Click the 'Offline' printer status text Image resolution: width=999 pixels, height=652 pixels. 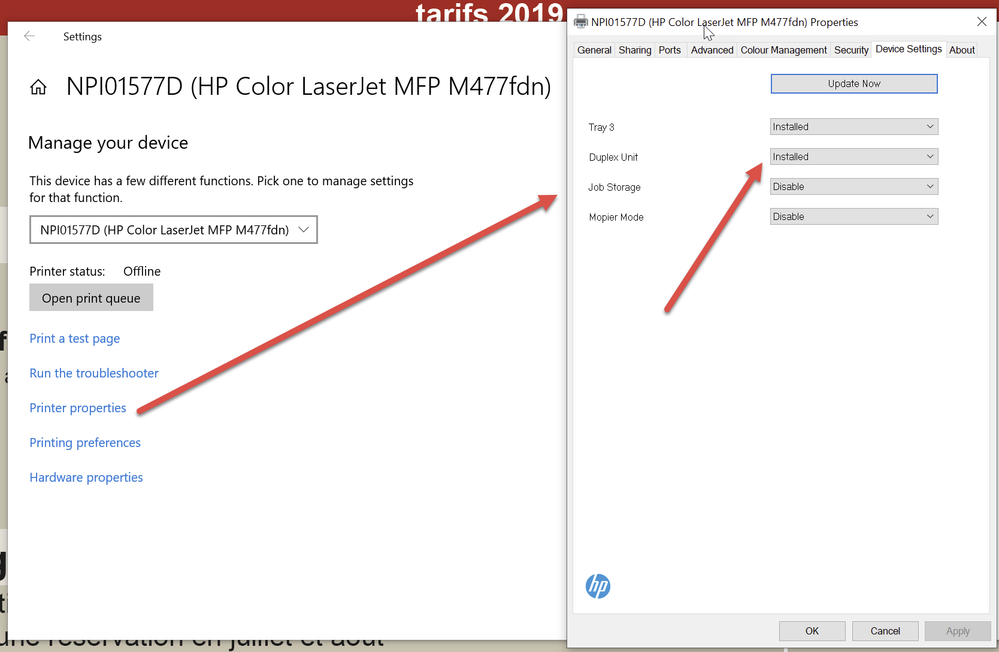141,271
